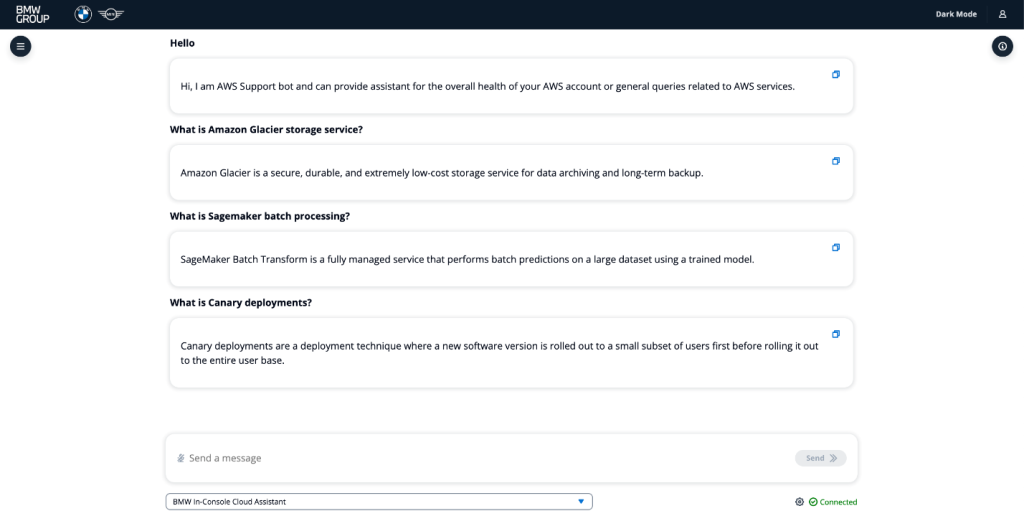The height and width of the screenshot is (516, 1024).
Task: Click the microphone icon in message box
Action: pos(181,458)
